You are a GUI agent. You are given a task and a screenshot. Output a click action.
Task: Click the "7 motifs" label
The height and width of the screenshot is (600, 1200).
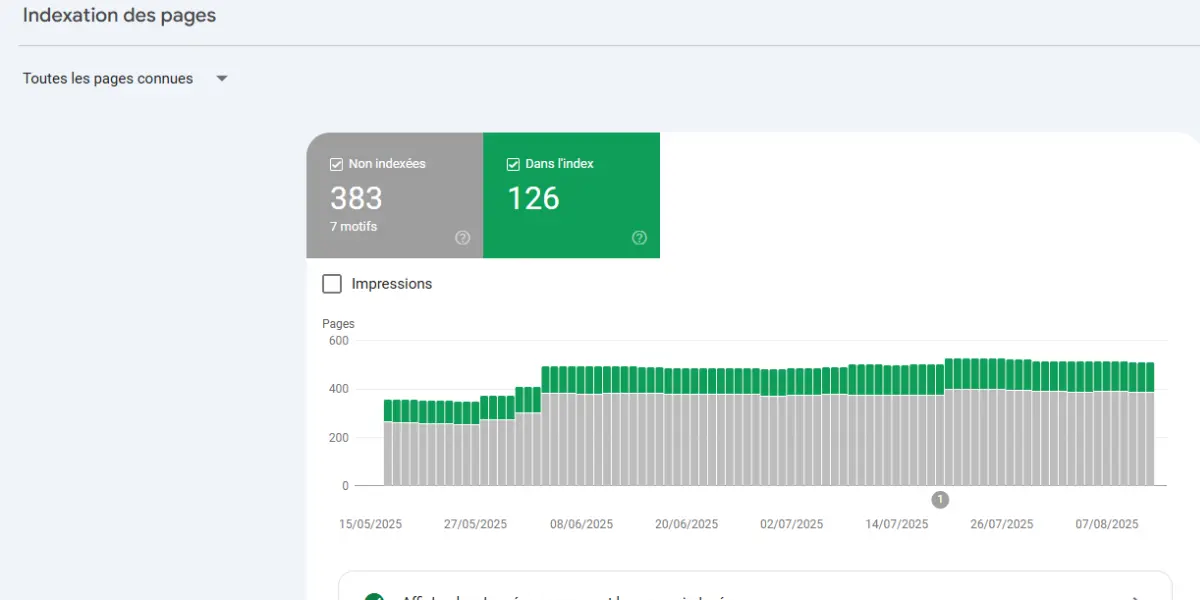coord(352,226)
